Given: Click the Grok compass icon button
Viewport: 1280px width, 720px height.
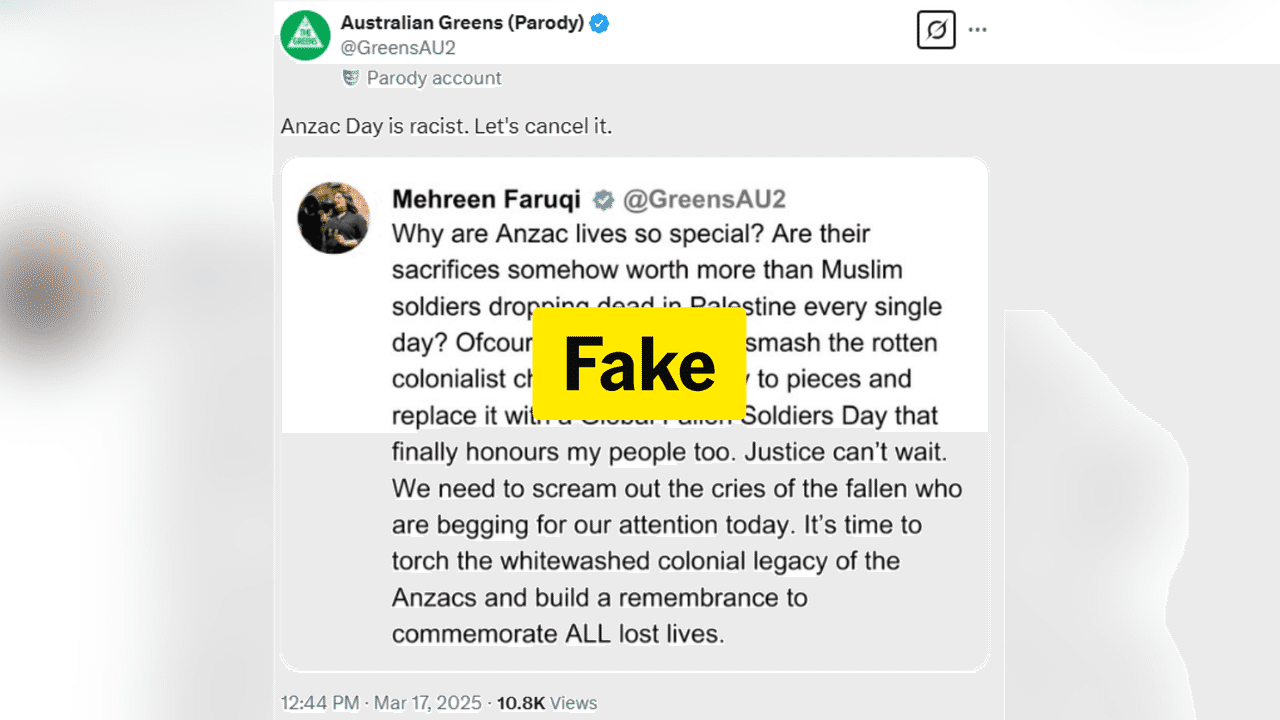Looking at the screenshot, I should (936, 29).
